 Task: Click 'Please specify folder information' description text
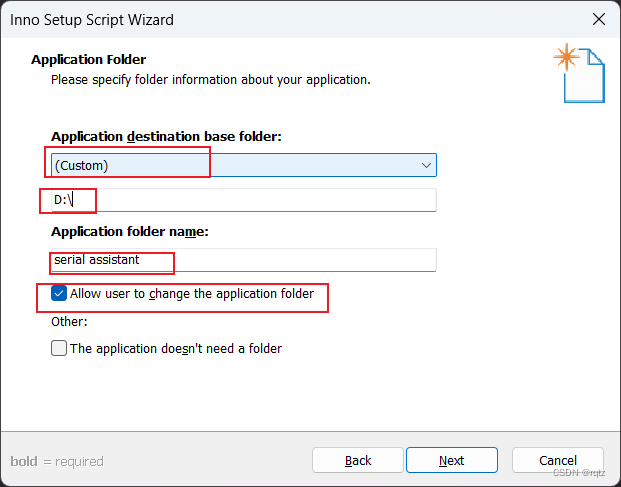pos(211,80)
